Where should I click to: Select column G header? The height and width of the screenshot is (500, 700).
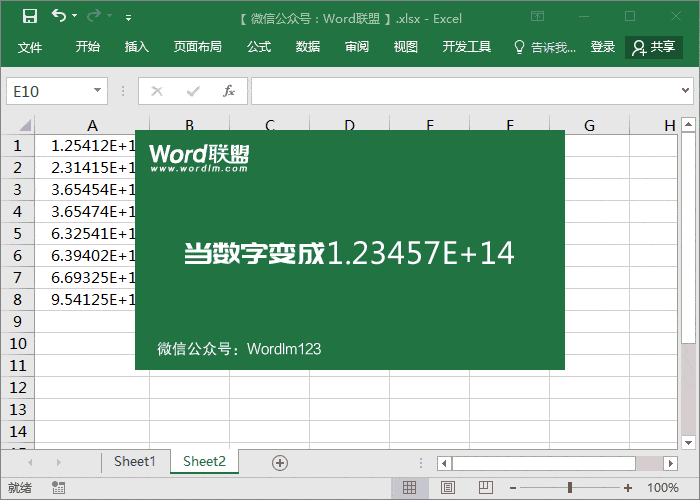coord(589,125)
